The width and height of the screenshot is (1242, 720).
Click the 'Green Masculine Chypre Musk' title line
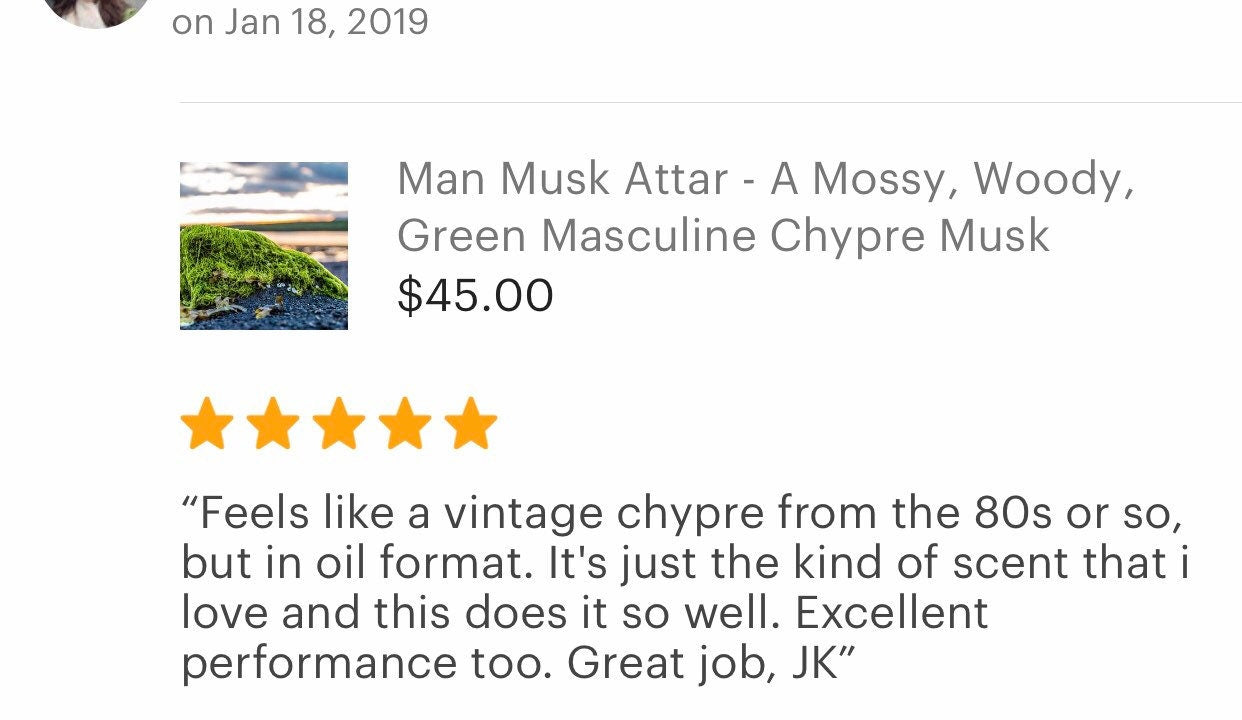coord(723,237)
